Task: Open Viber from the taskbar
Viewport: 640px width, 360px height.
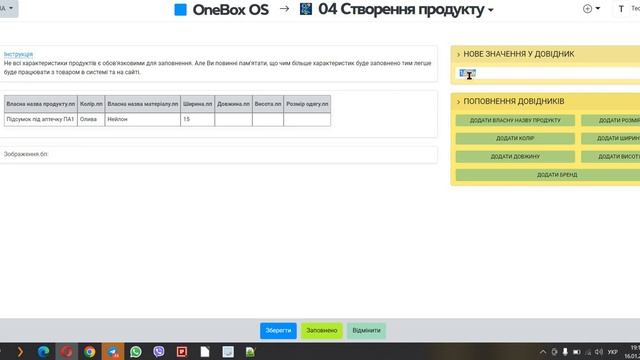Action: [159, 351]
